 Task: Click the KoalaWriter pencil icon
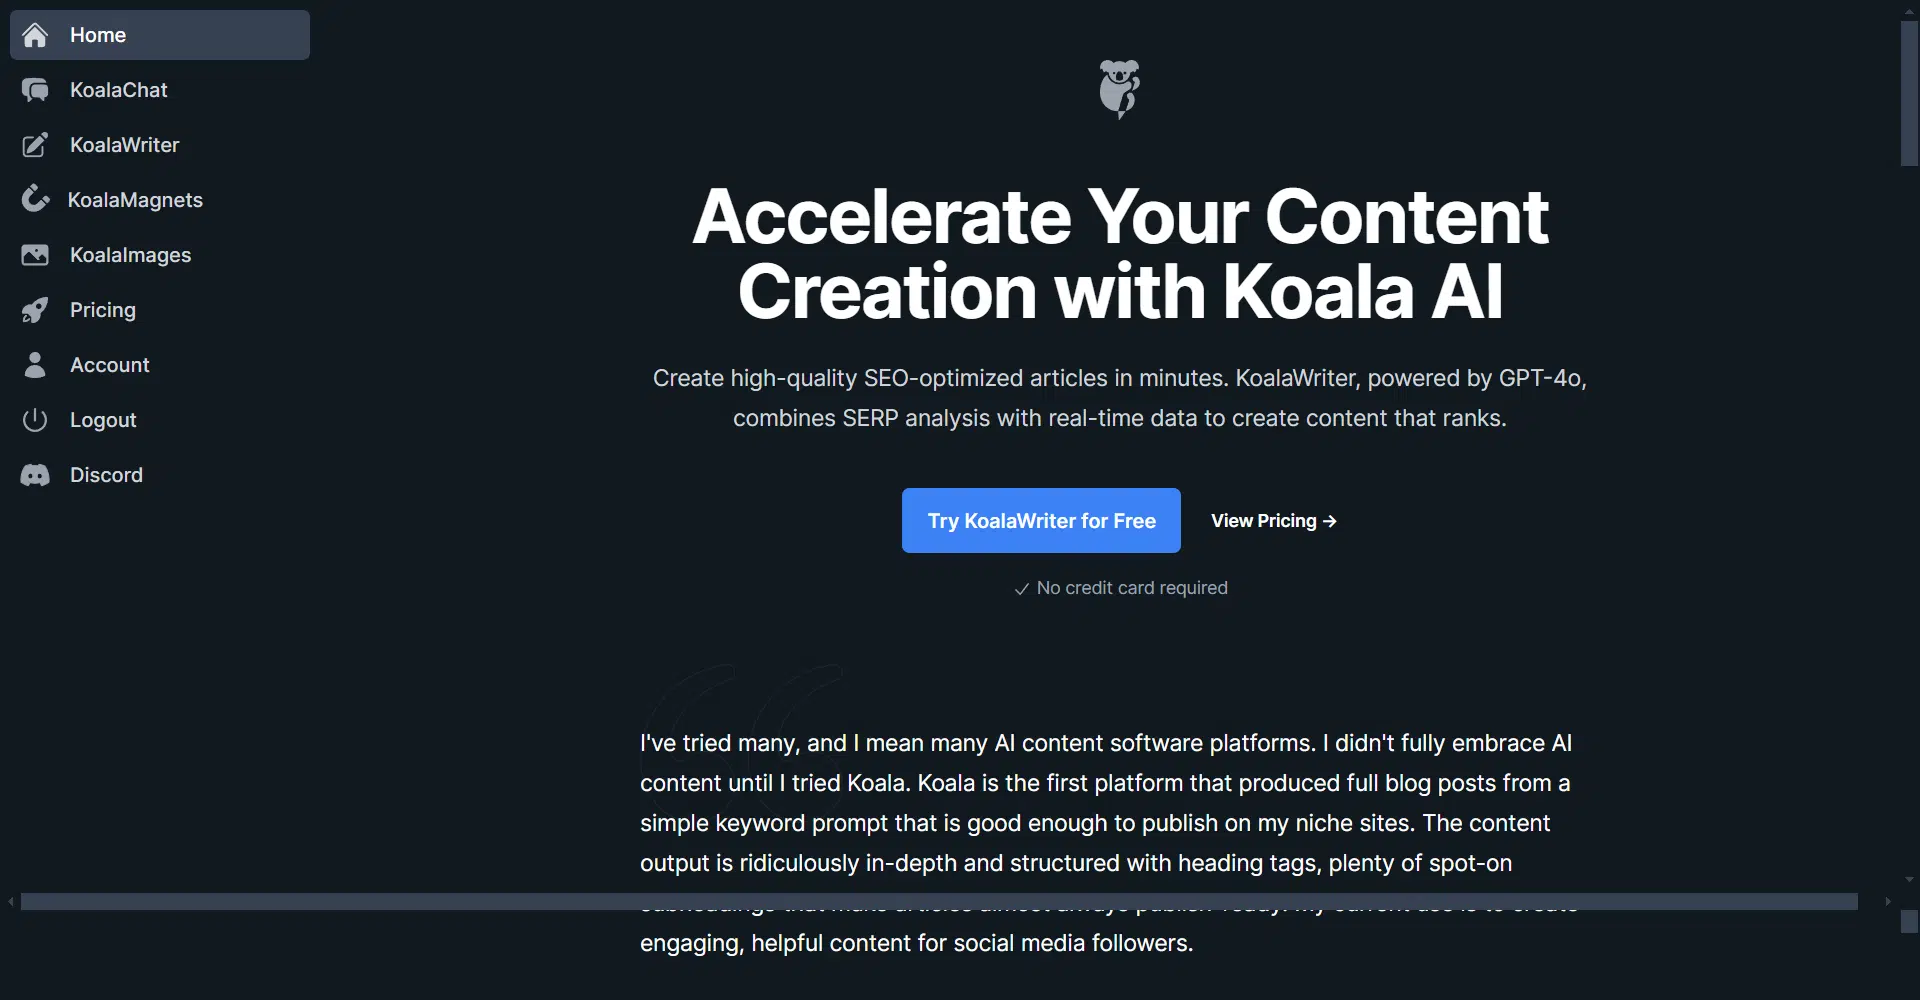tap(35, 145)
